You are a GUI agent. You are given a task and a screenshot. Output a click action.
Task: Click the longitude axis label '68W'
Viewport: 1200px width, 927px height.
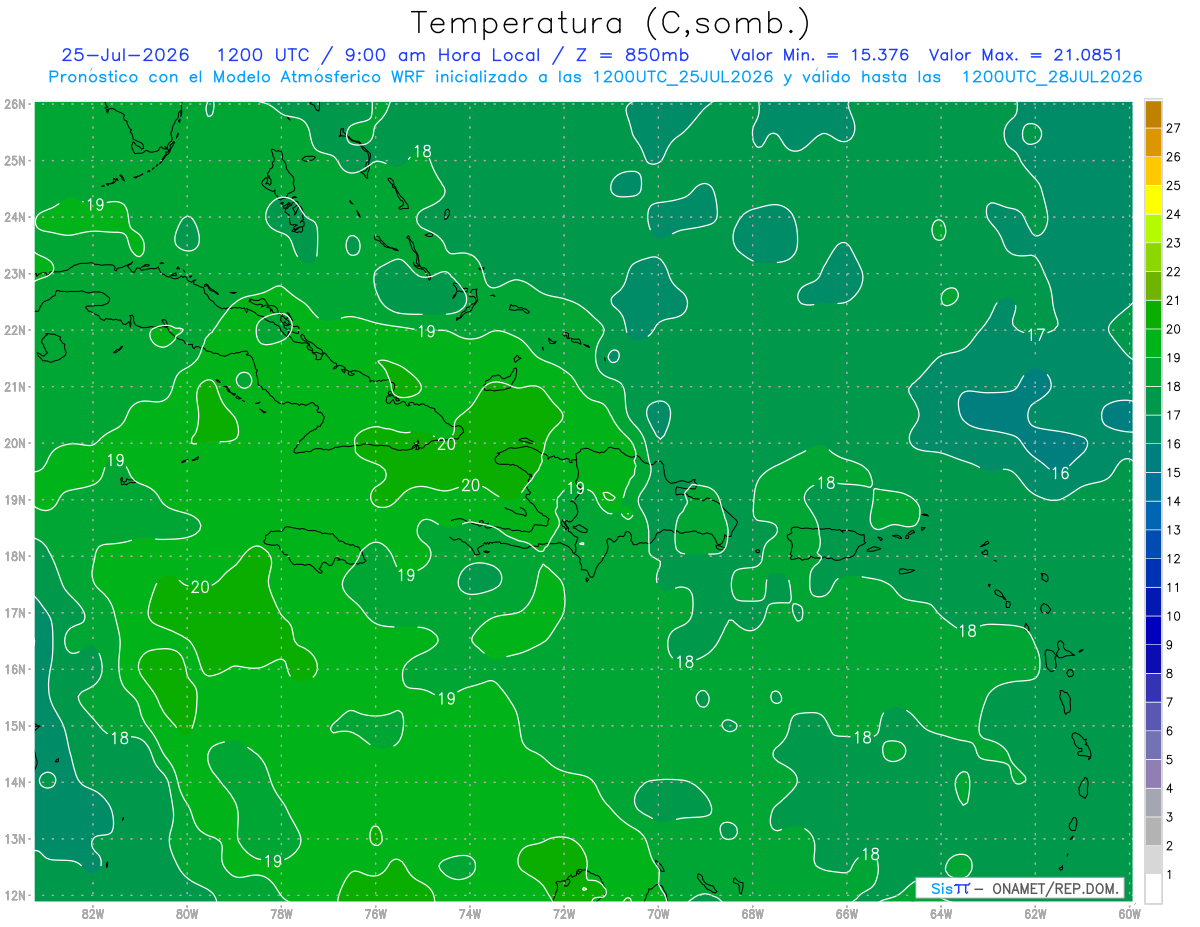point(753,913)
